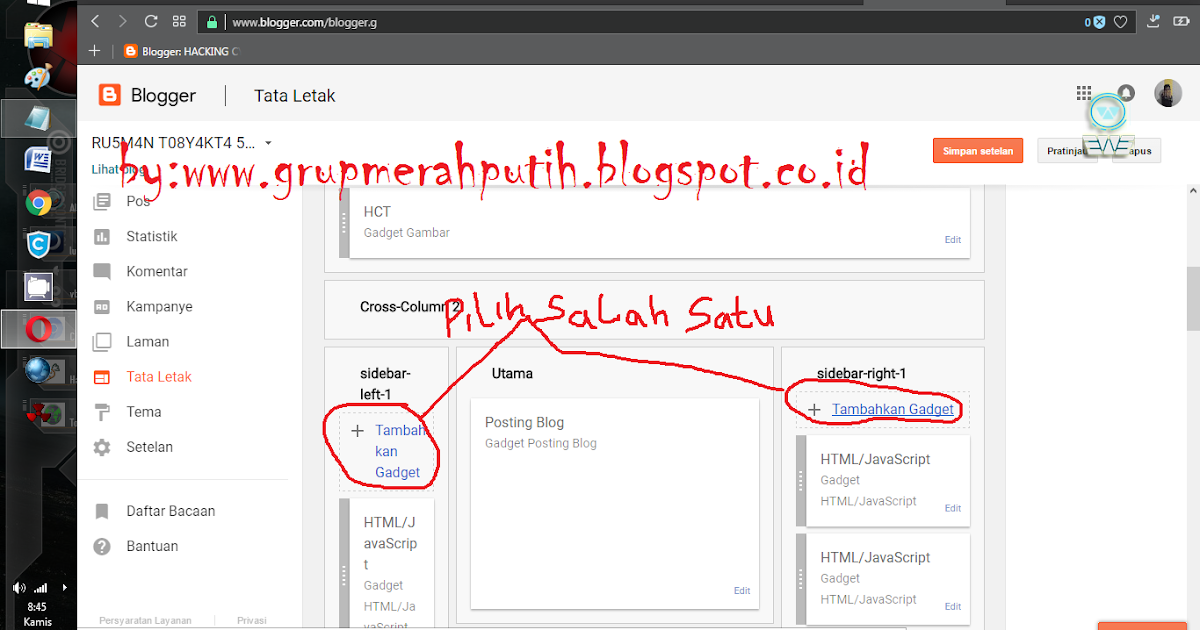This screenshot has height=630, width=1200.
Task: Click Tambahkan Gadget in sidebar-right-1
Action: click(x=893, y=409)
